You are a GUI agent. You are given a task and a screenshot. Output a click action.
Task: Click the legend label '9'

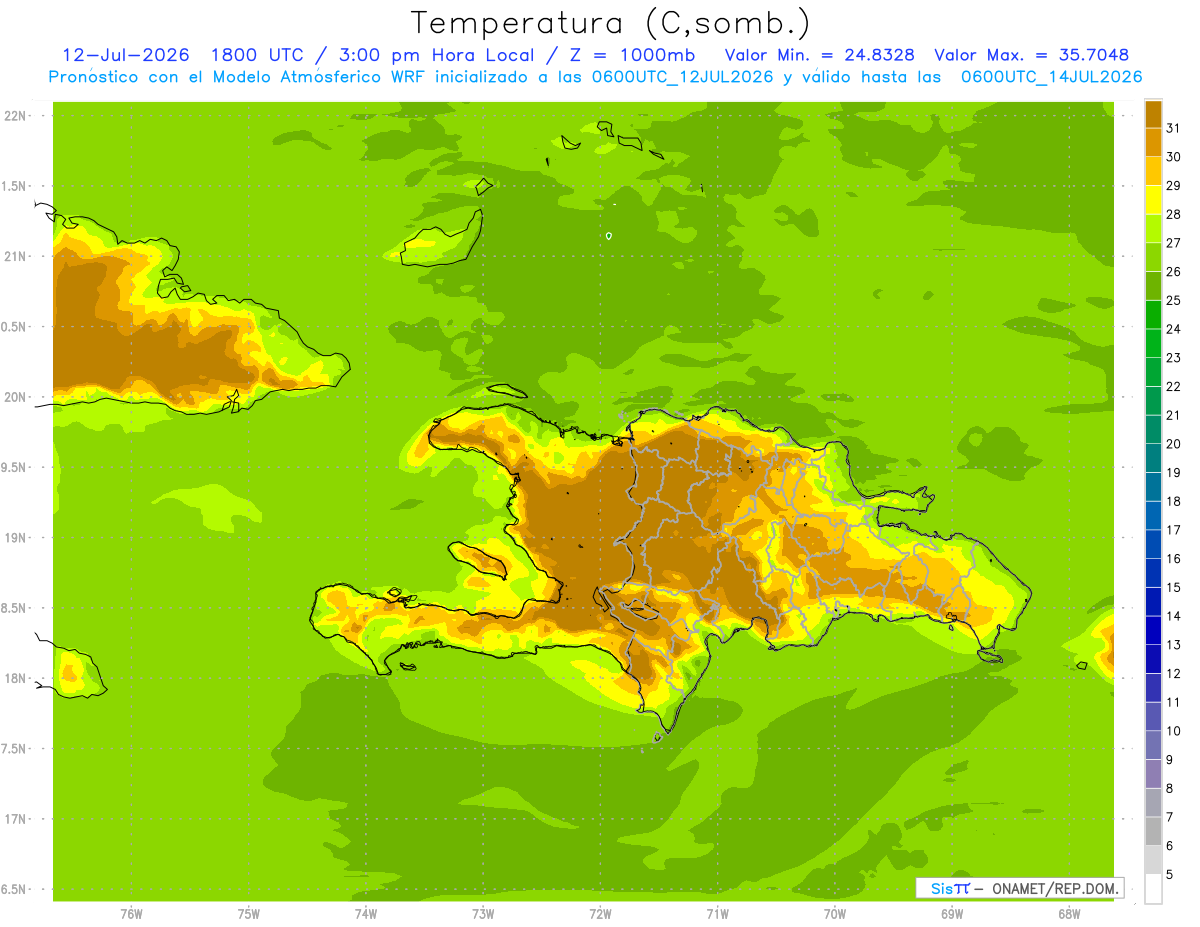[x=1169, y=760]
